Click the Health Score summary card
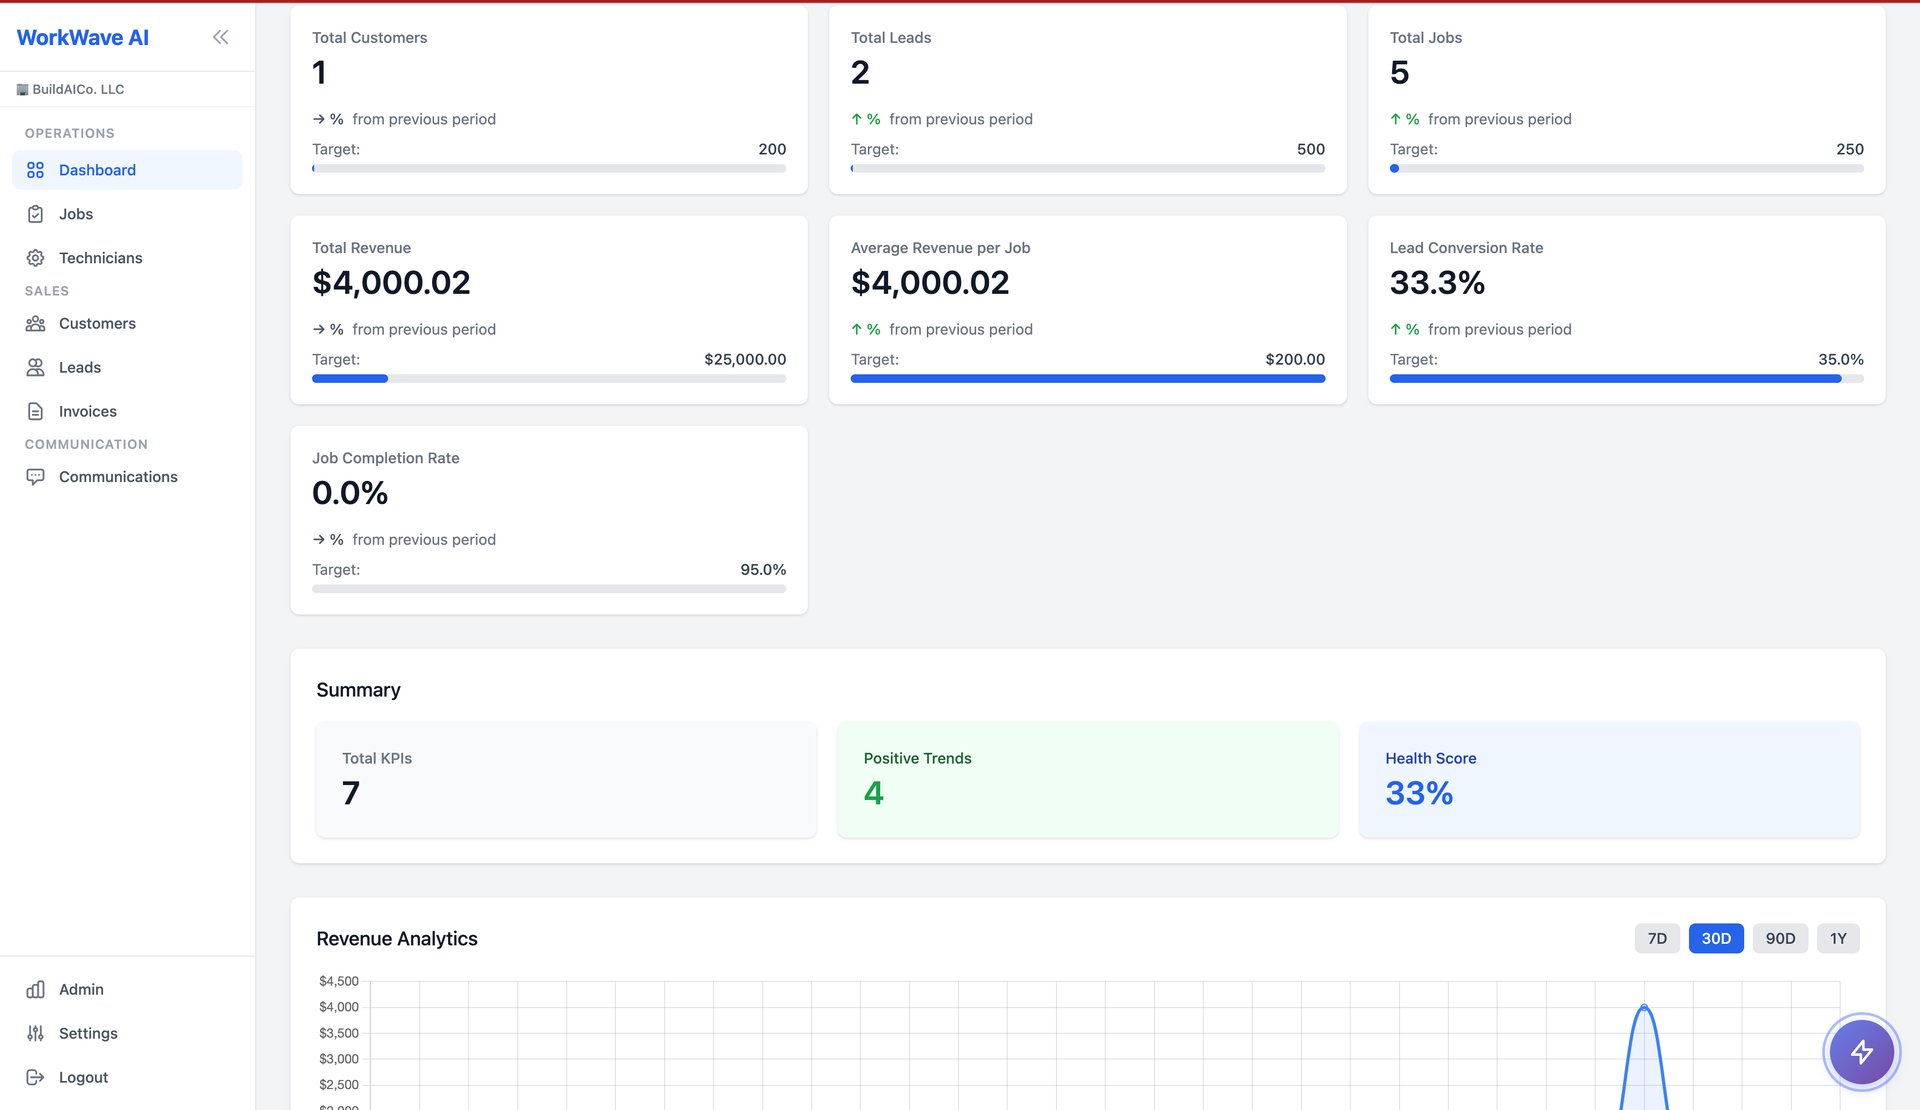The image size is (1920, 1110). click(x=1608, y=780)
